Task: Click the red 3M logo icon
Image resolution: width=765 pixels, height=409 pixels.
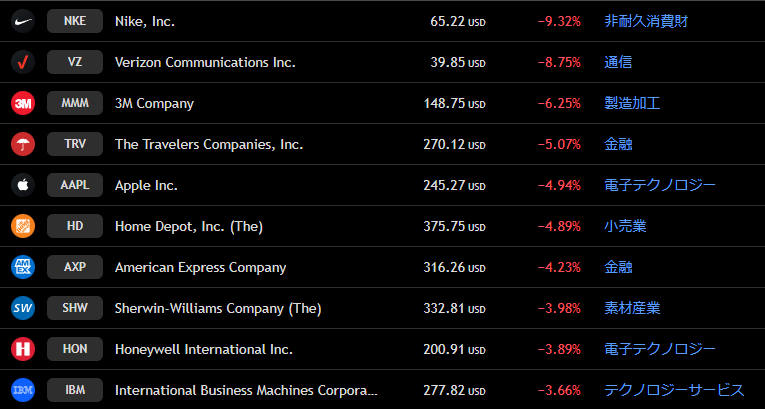Action: point(23,103)
